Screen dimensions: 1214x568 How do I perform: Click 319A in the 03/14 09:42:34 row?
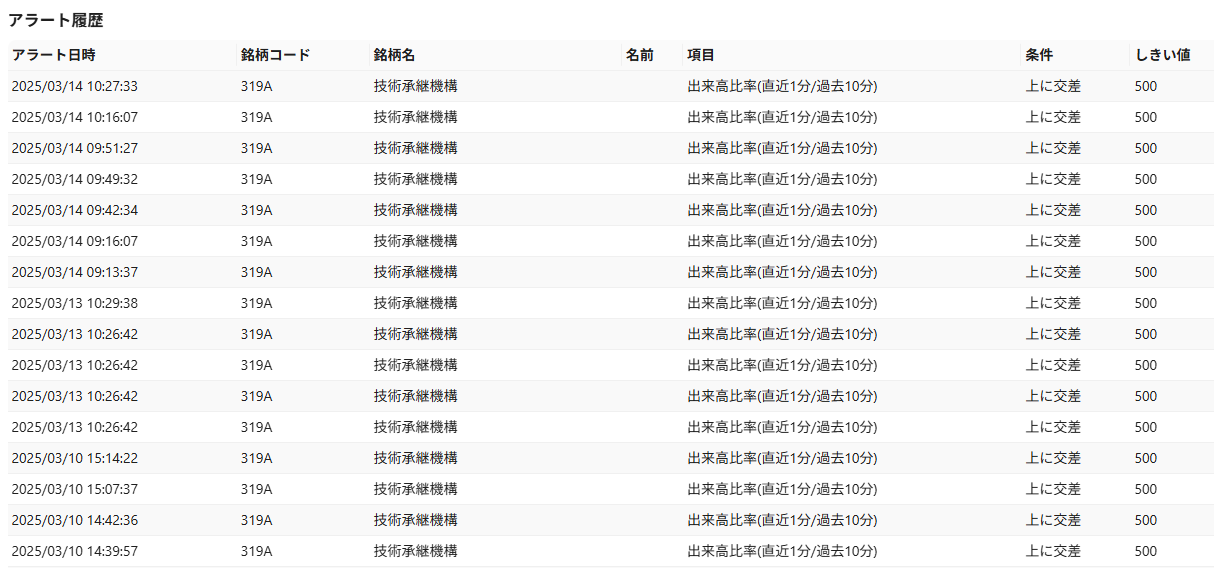tap(257, 210)
